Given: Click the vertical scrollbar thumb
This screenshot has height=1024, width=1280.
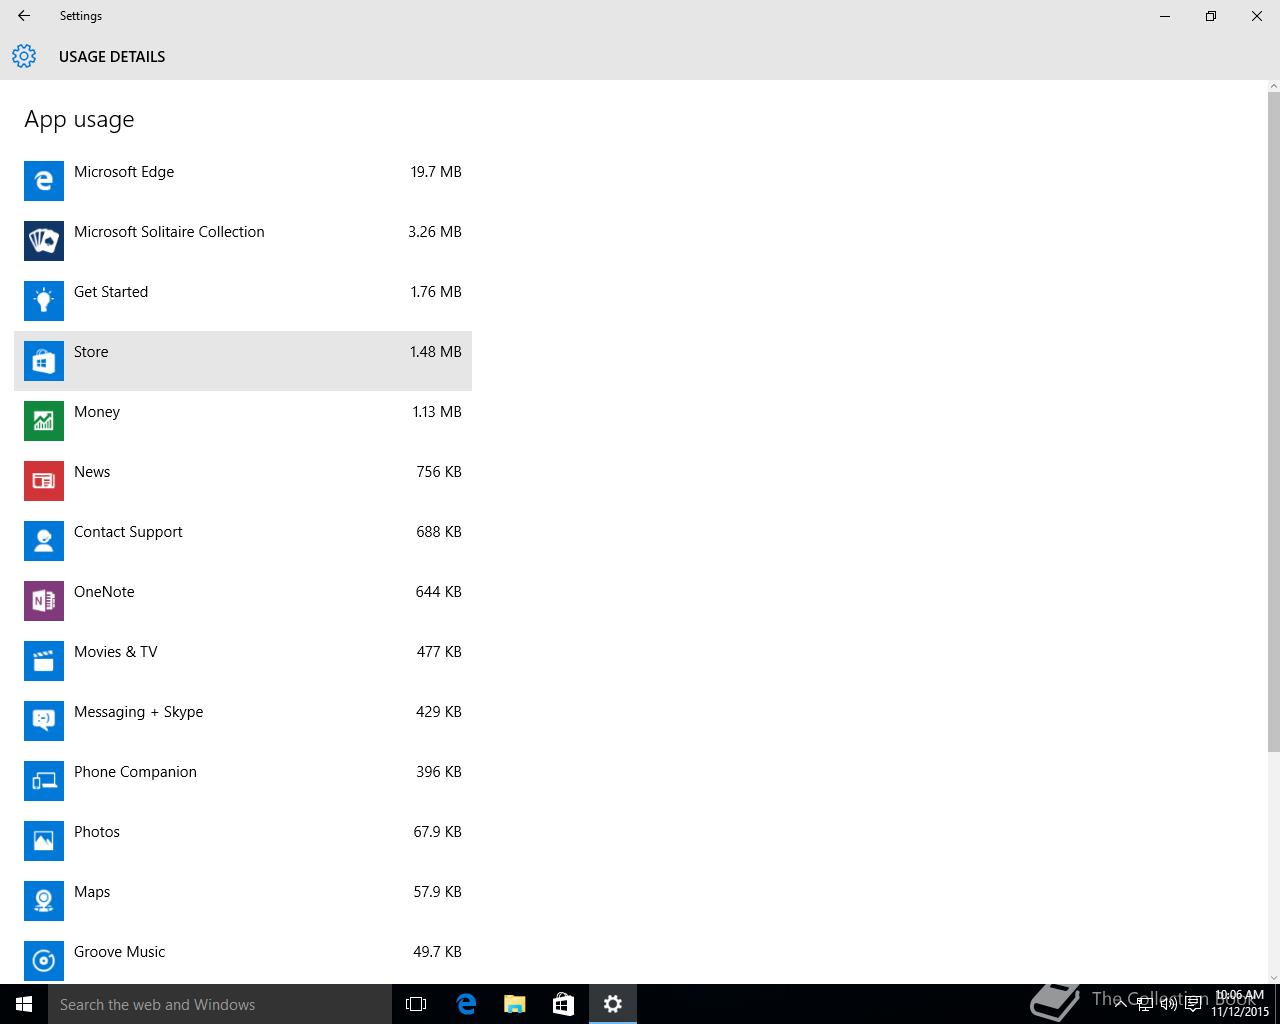Looking at the screenshot, I should tap(1273, 421).
